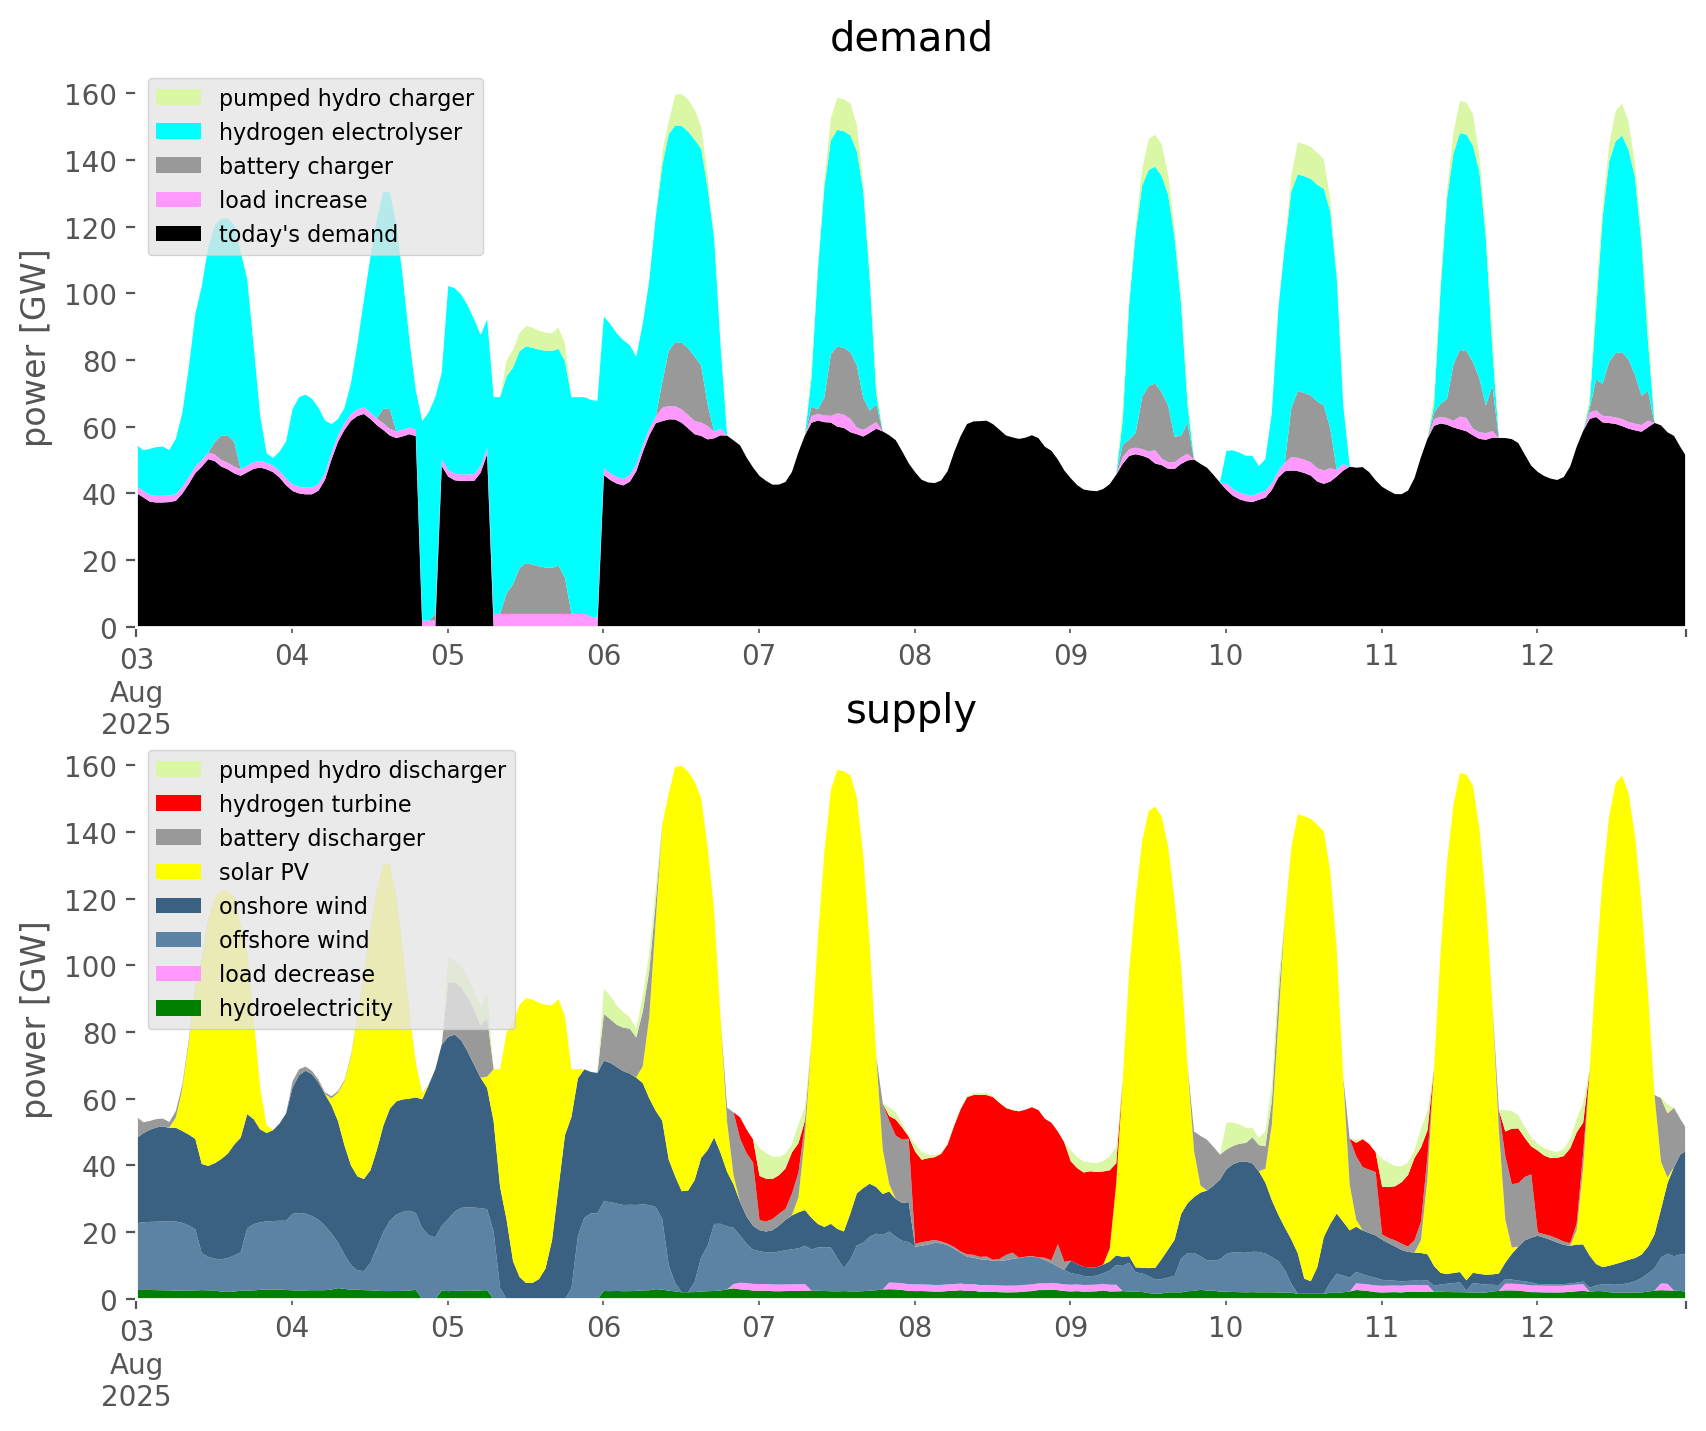Viewport: 1706px width, 1431px height.
Task: Click the green hydroelectricity legend swatch
Action: click(179, 1008)
